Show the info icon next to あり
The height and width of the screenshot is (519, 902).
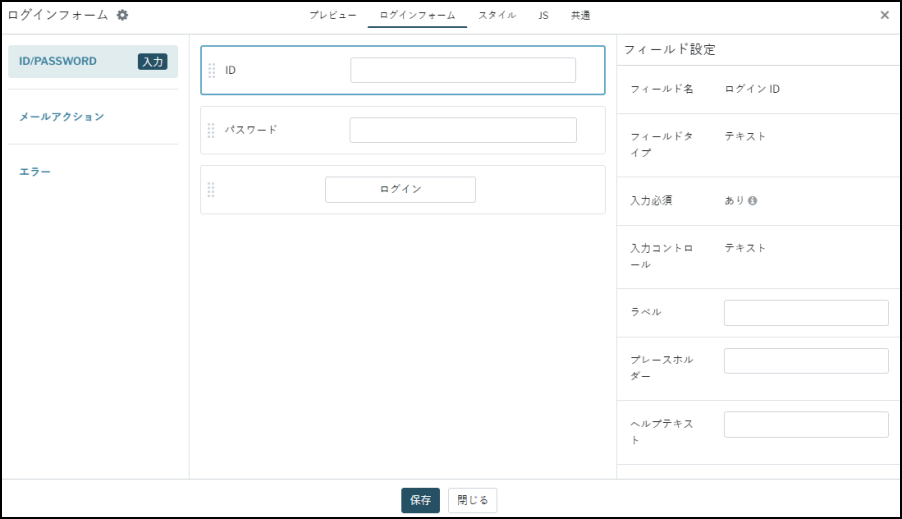click(752, 201)
